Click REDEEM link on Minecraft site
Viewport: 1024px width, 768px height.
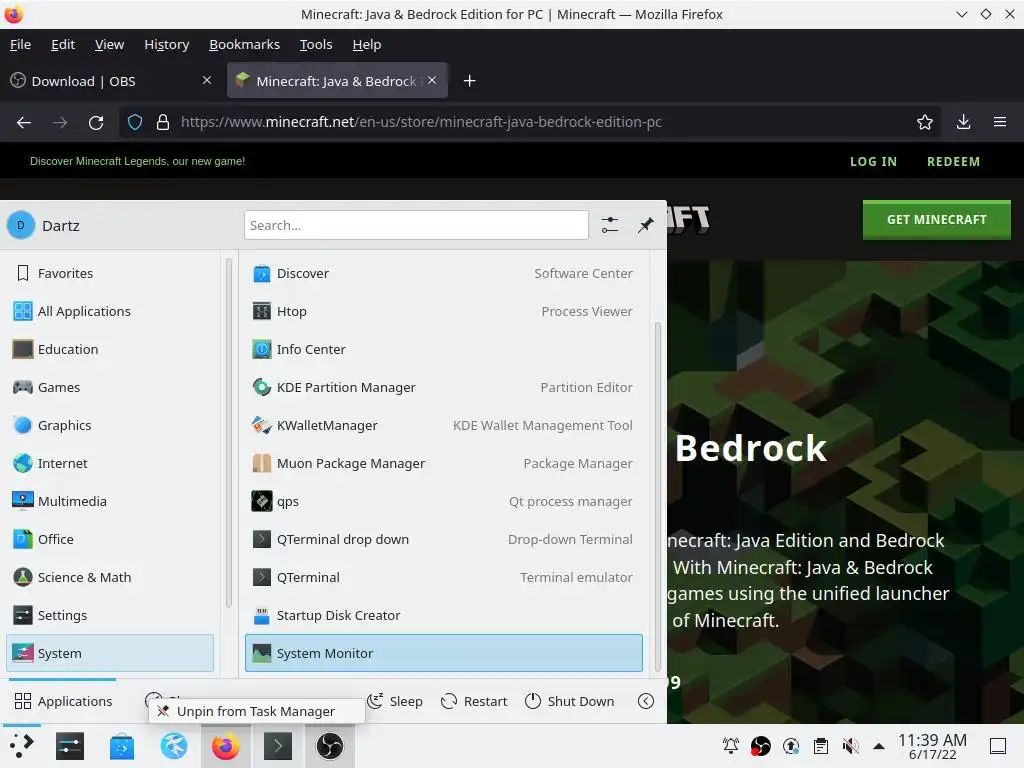(953, 161)
